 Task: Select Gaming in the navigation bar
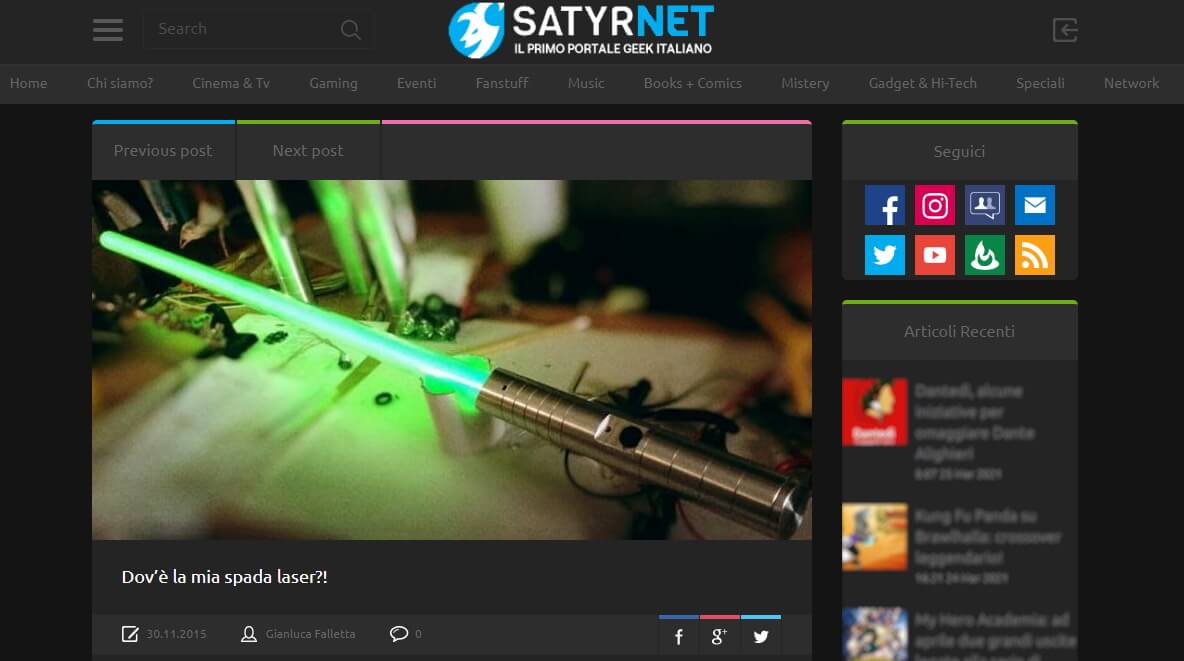pyautogui.click(x=333, y=83)
